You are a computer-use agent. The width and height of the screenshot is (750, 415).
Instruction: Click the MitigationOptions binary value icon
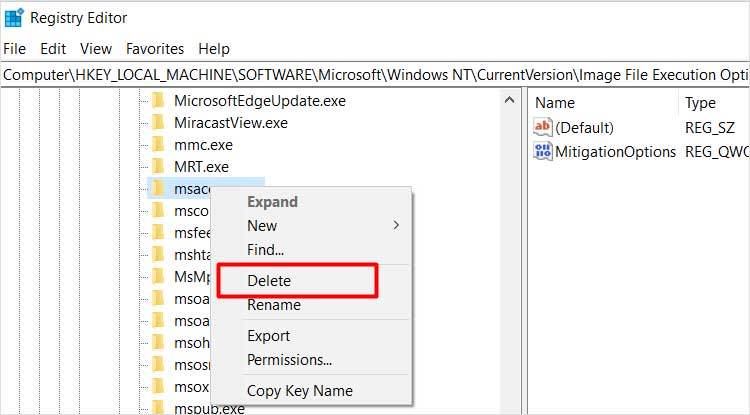coord(543,151)
